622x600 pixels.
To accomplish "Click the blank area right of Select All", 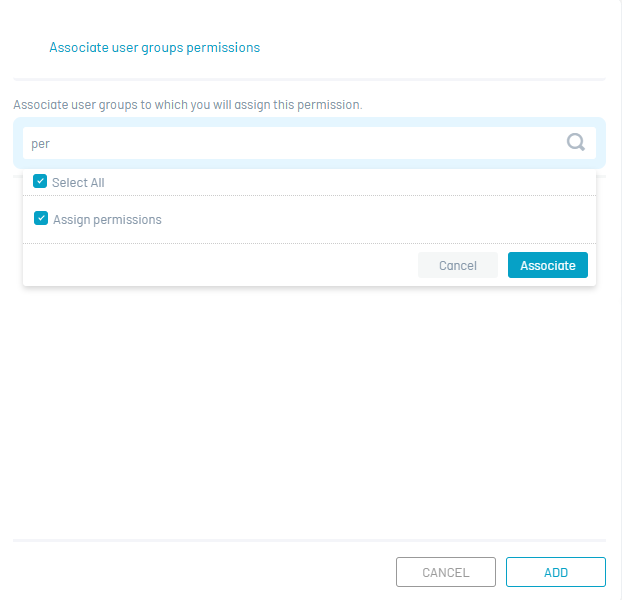I will [x=350, y=183].
